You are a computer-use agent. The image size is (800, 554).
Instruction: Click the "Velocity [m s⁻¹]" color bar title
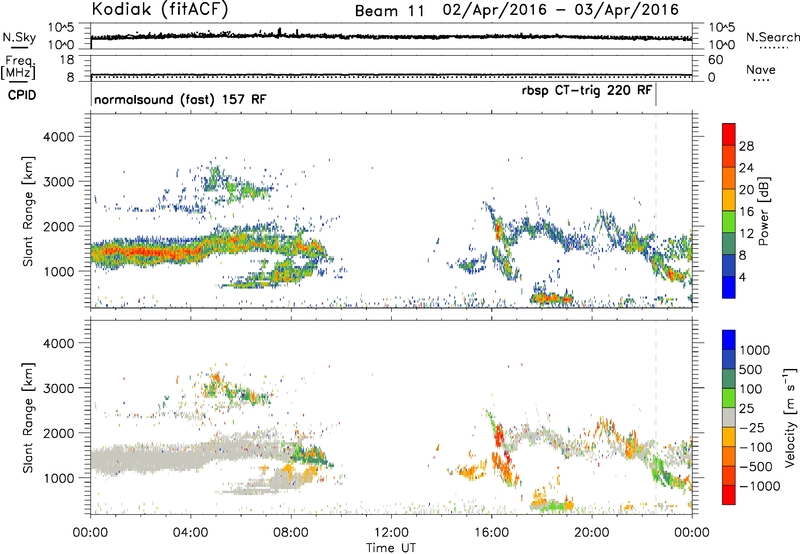790,417
